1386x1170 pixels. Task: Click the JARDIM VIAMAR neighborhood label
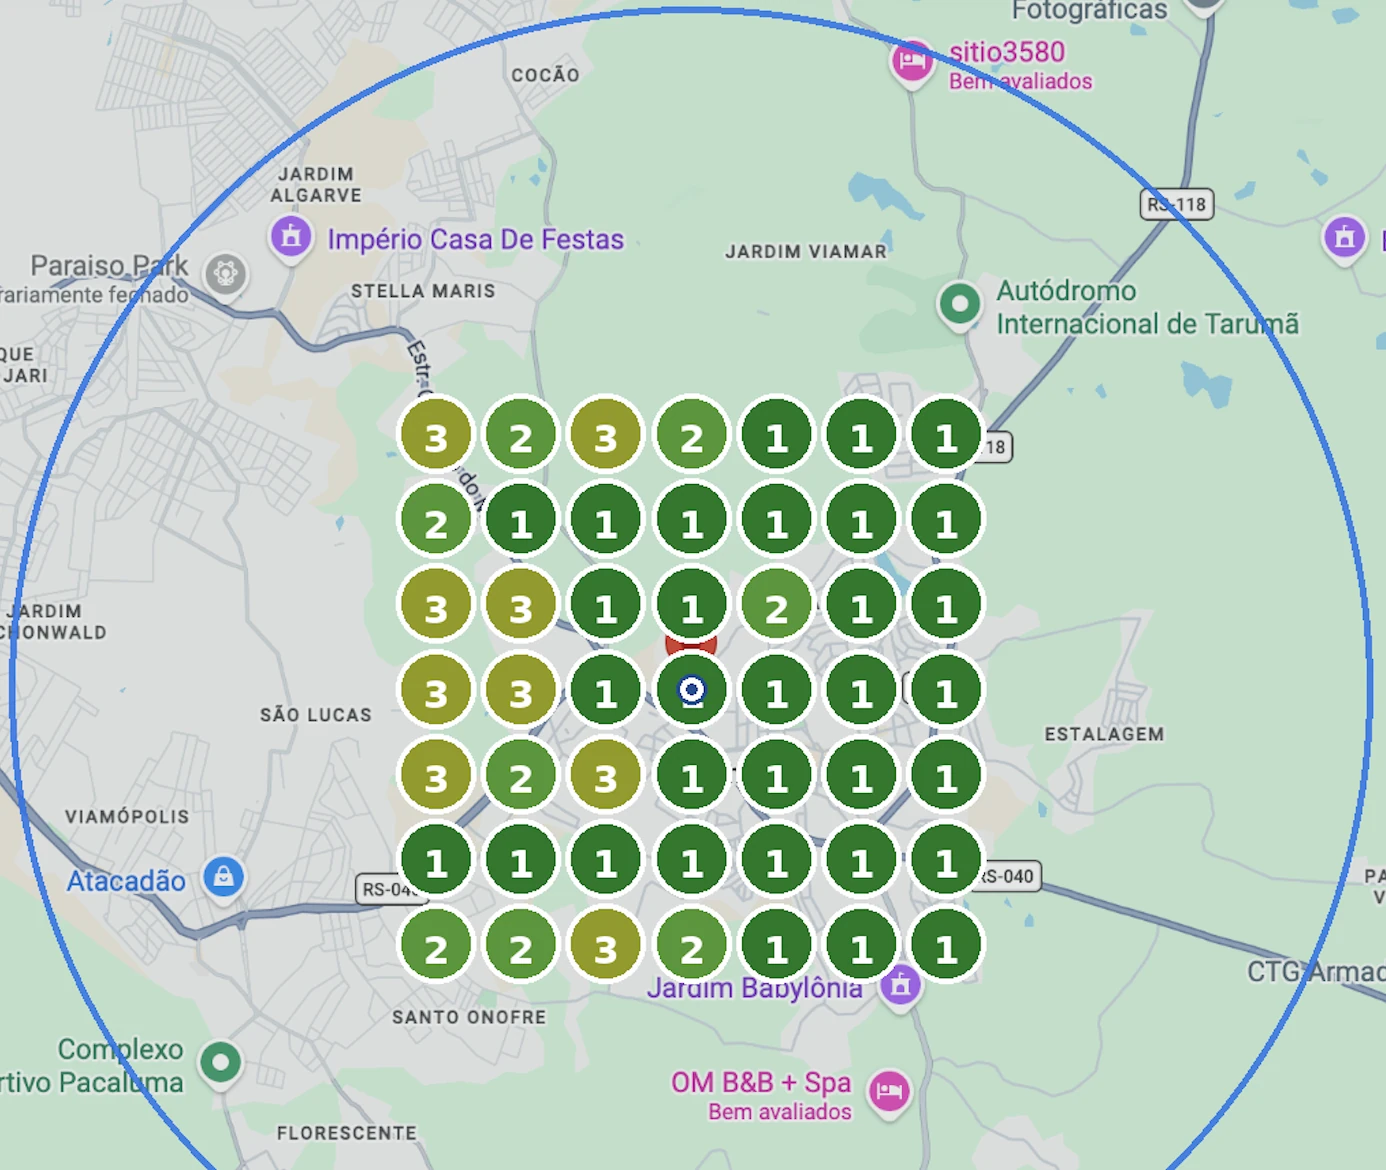click(806, 252)
